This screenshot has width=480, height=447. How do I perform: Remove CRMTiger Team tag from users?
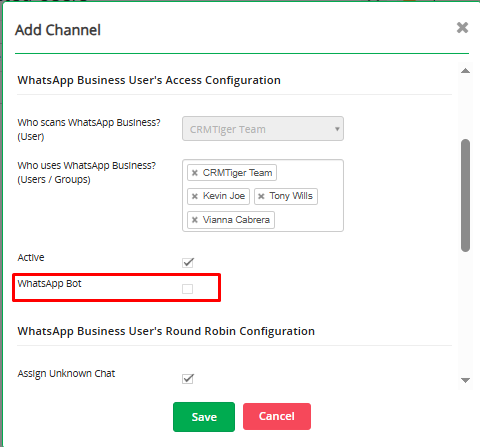click(195, 173)
